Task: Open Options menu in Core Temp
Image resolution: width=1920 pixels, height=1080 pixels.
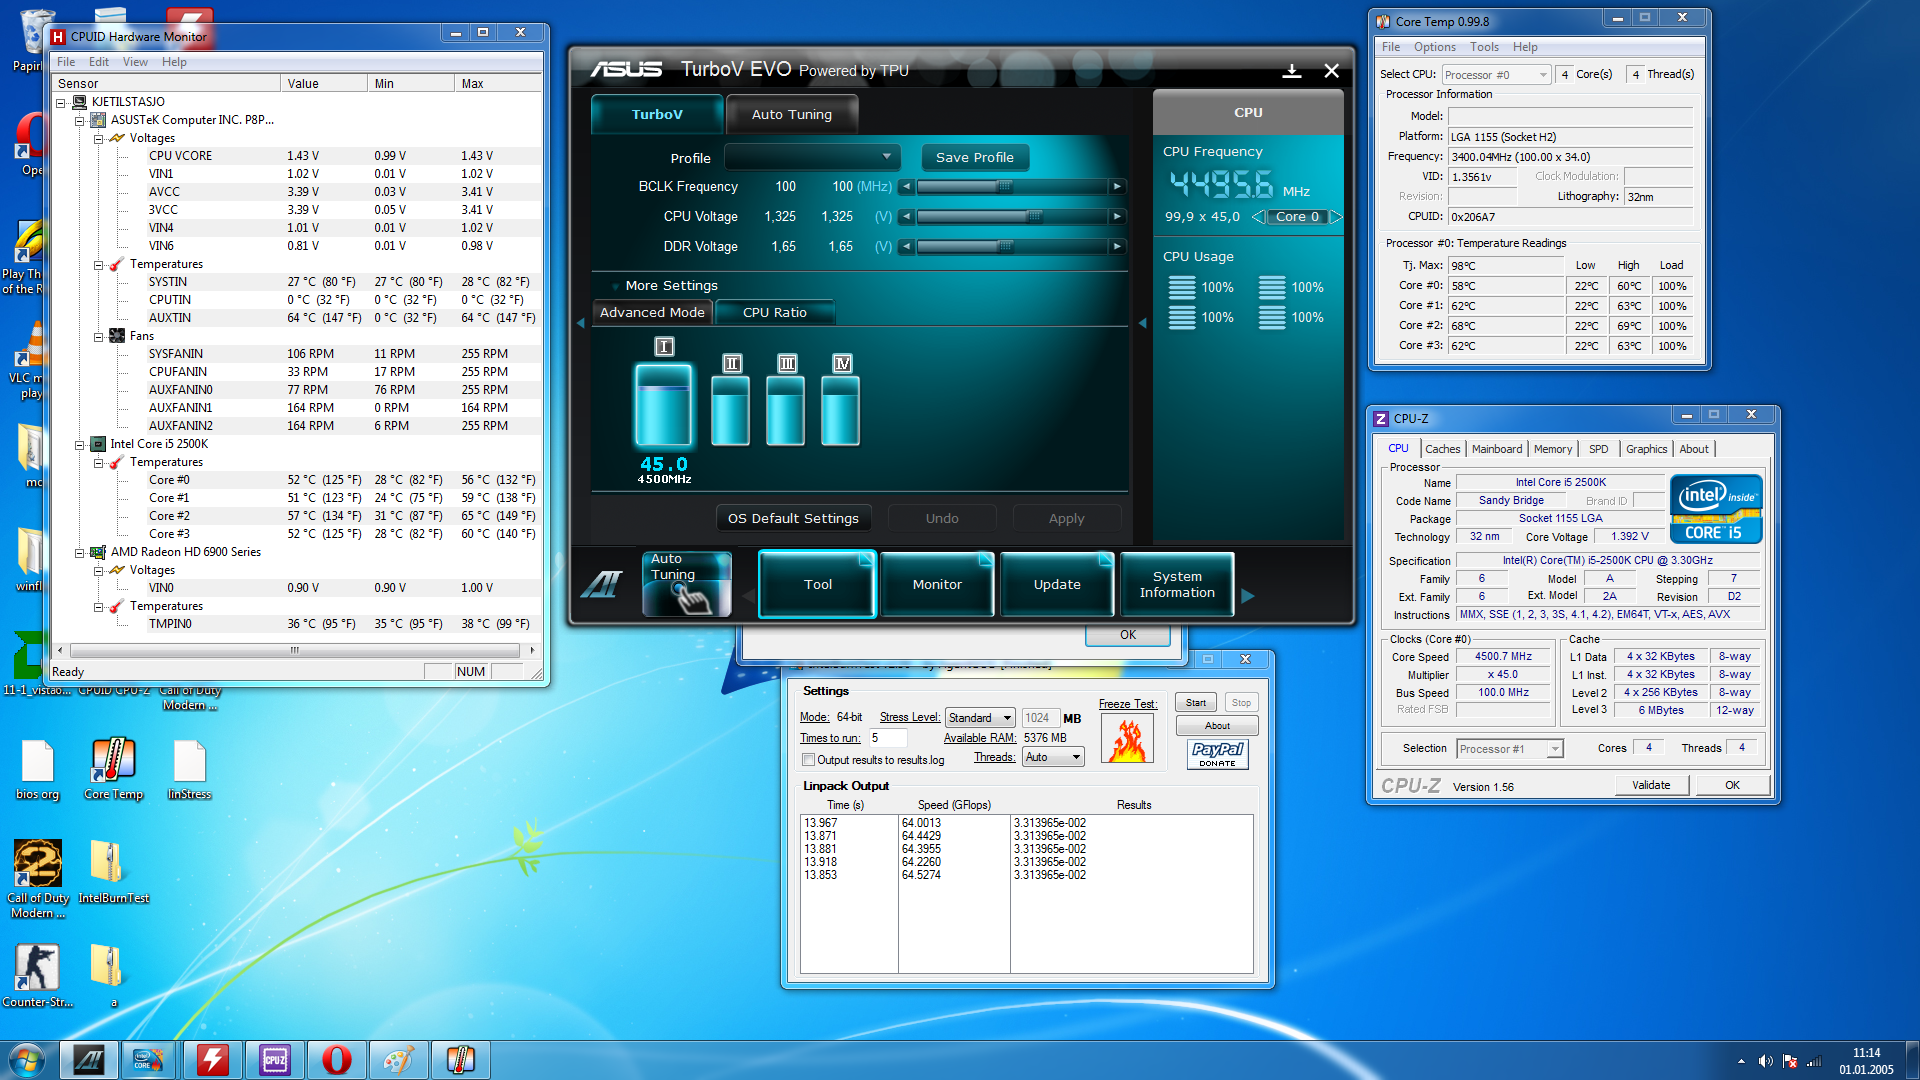Action: point(1434,47)
